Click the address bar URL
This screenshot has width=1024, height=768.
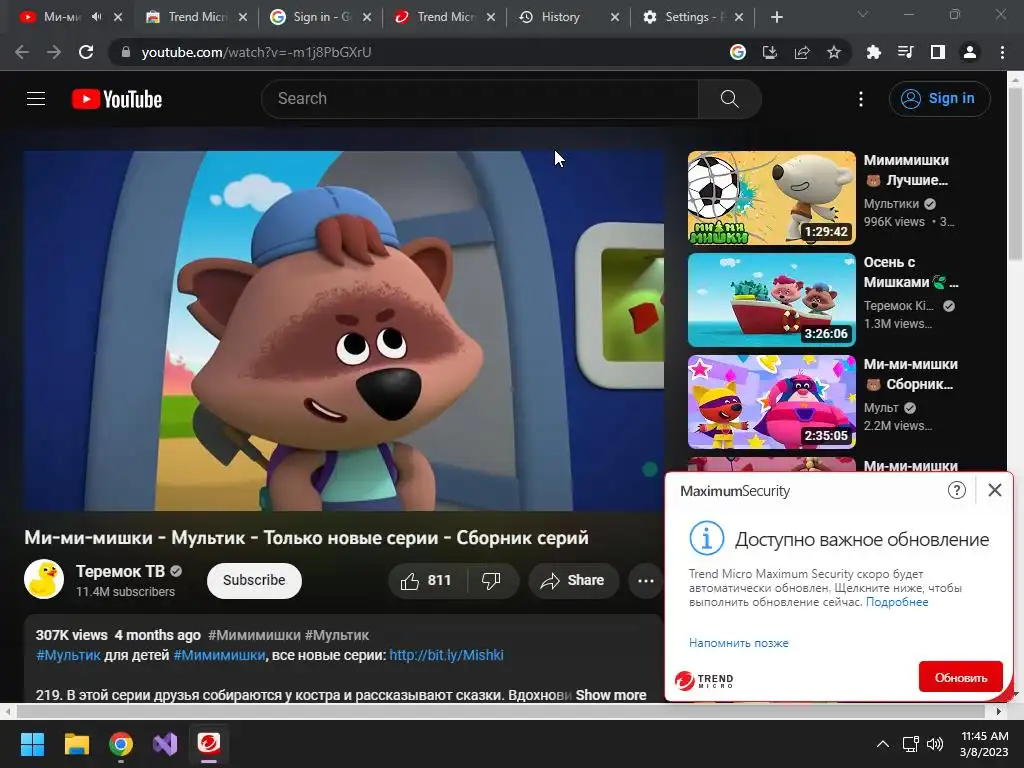[256, 52]
